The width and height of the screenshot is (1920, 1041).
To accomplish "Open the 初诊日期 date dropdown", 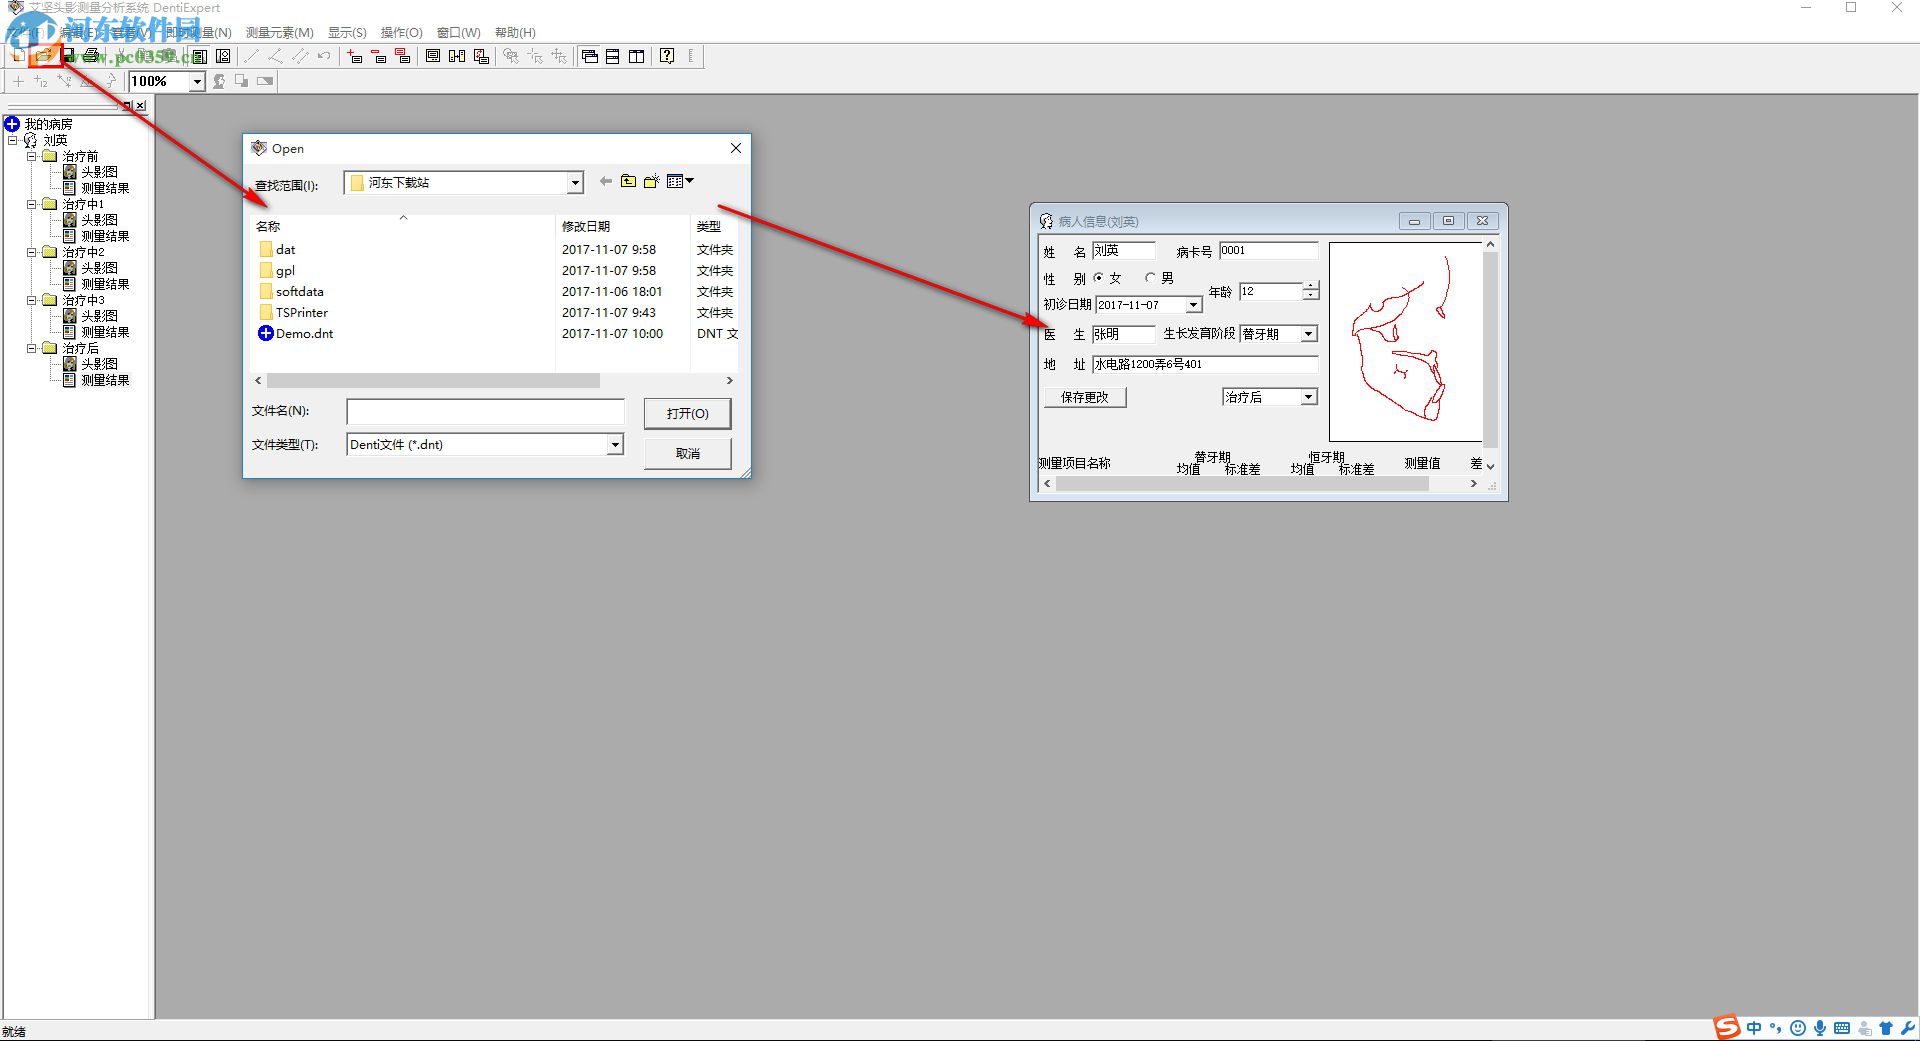I will 1193,305.
